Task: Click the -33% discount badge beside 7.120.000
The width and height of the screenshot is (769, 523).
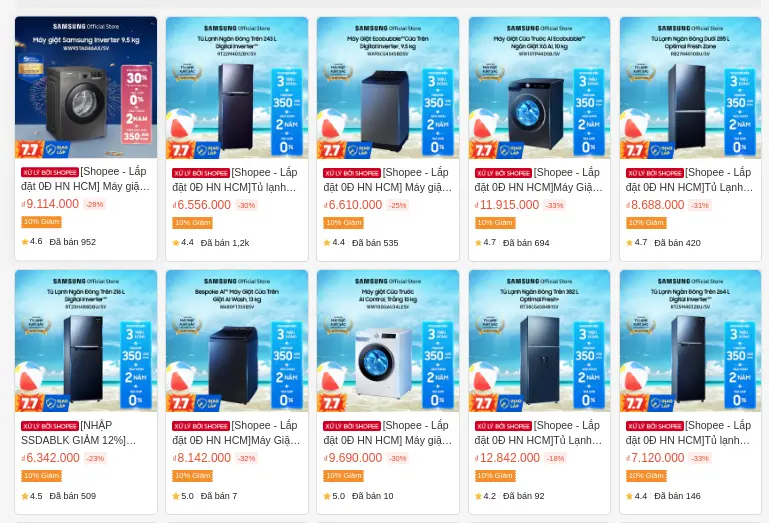Action: click(x=700, y=458)
